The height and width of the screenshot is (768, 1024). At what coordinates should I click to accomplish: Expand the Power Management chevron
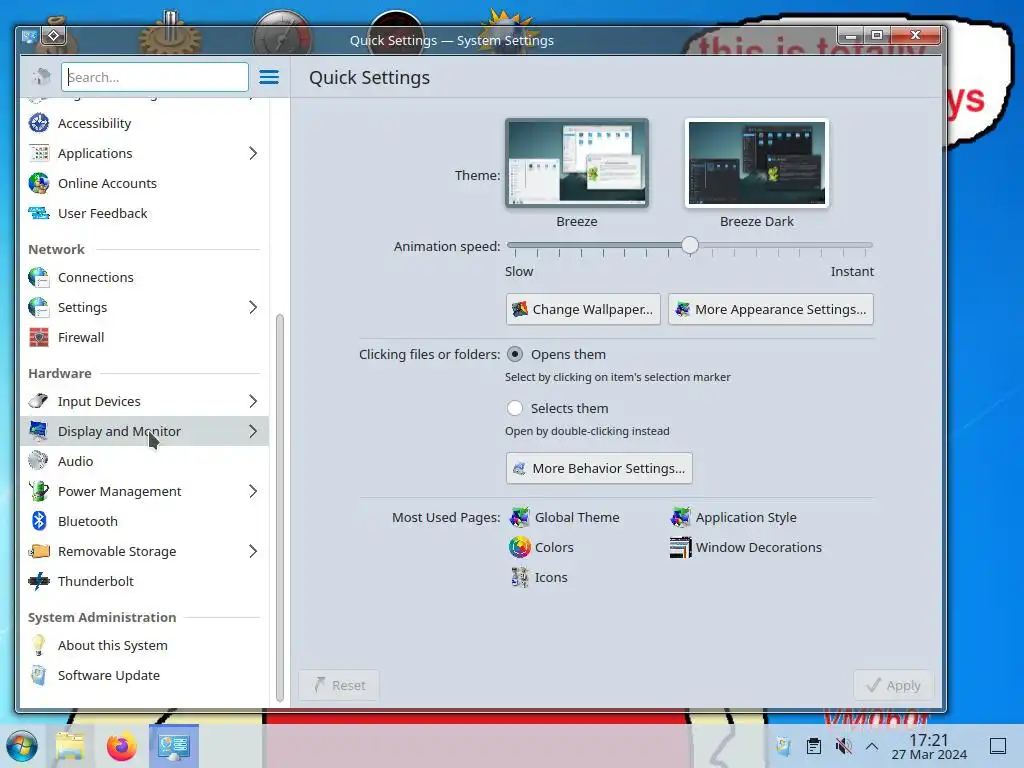(x=253, y=491)
